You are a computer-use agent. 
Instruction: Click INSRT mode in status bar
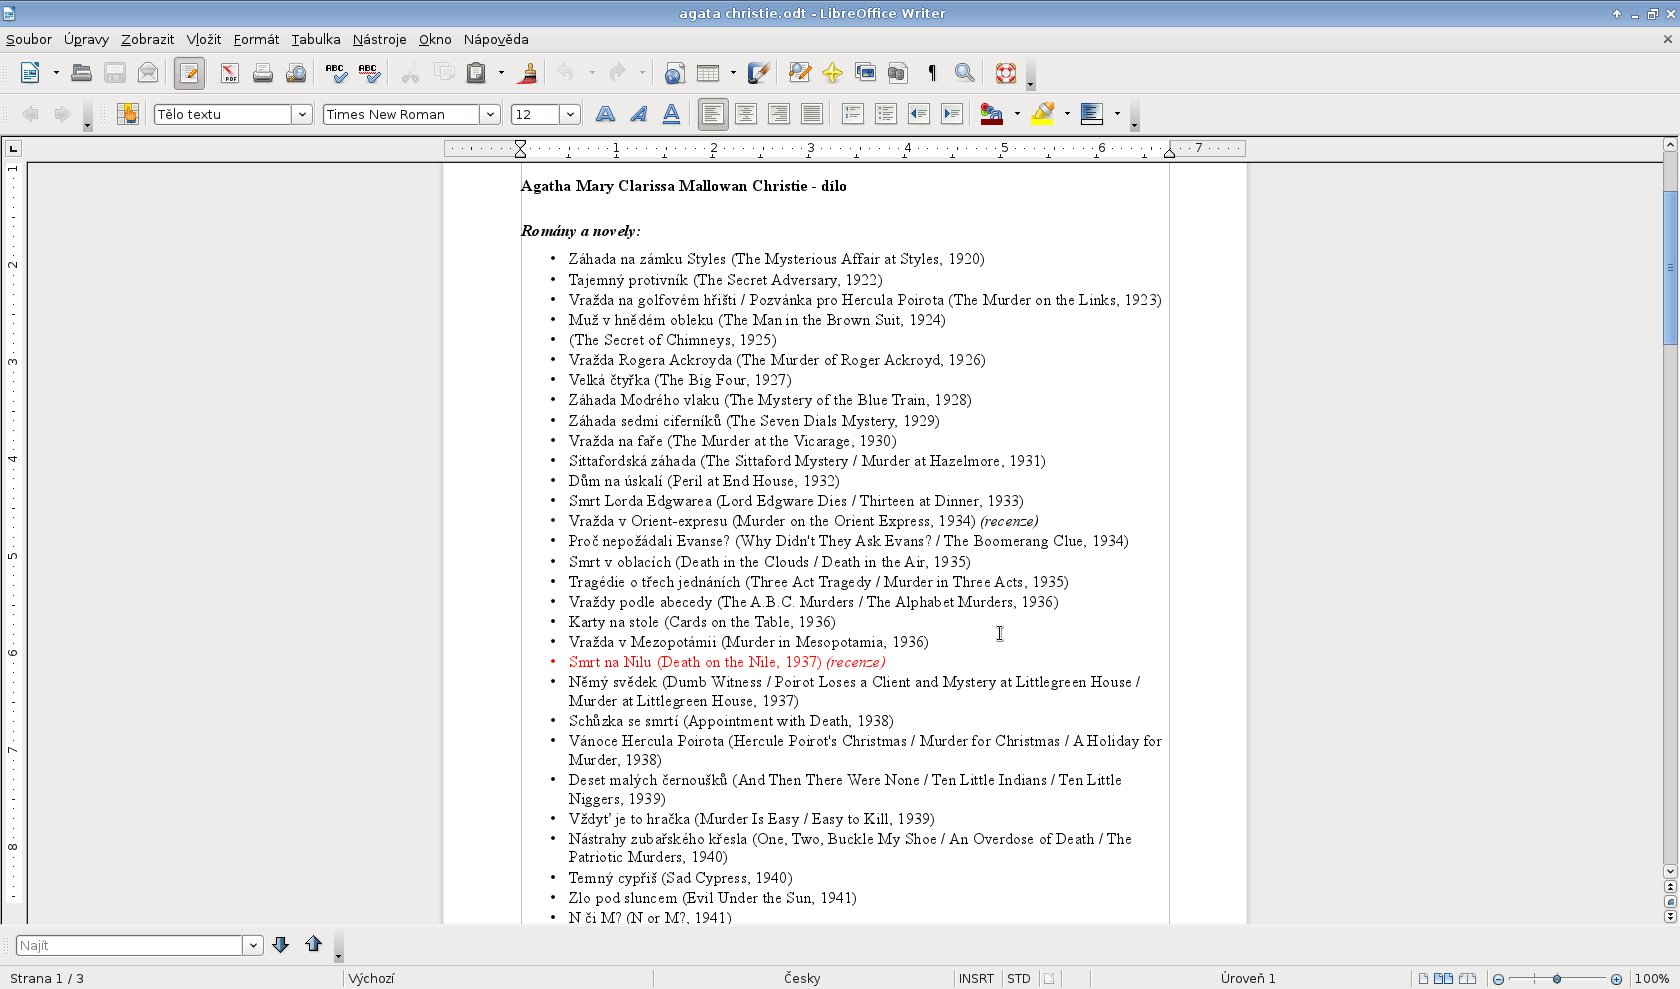click(x=976, y=979)
